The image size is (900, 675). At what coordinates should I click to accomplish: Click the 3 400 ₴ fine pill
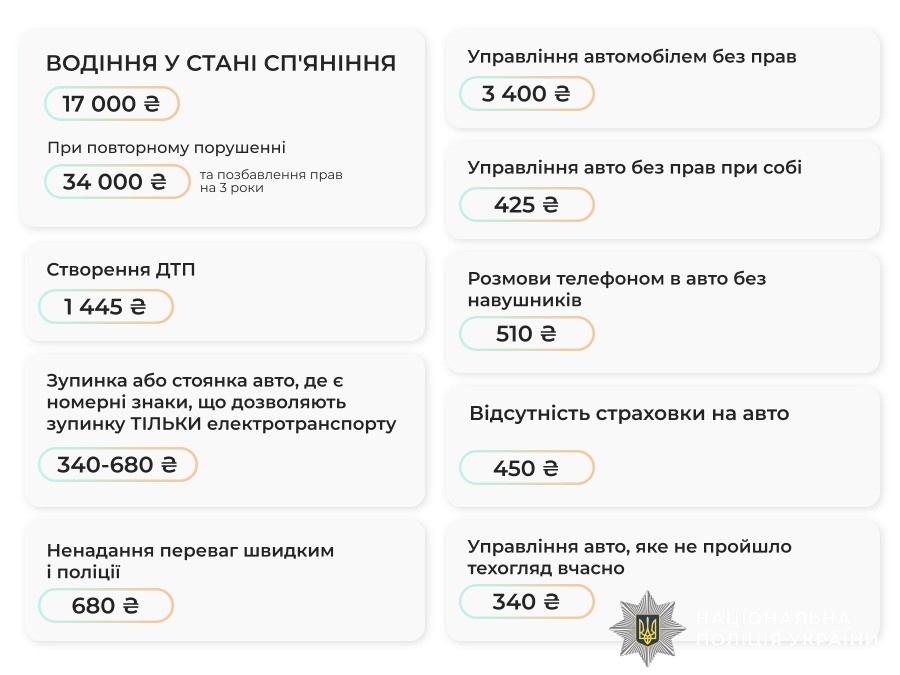click(x=527, y=94)
